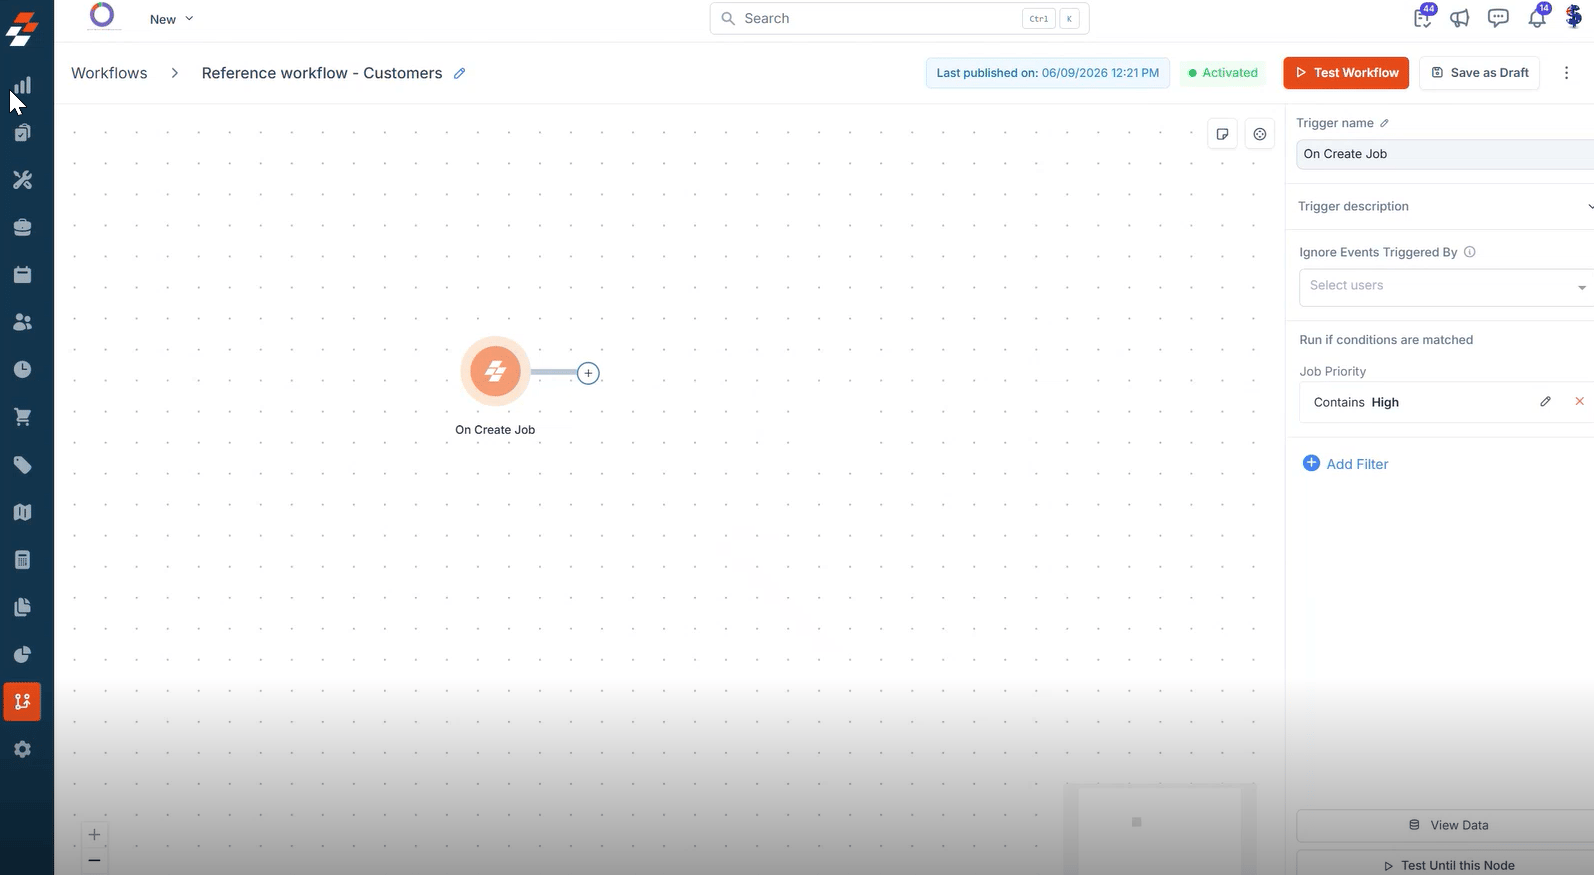Open the Zuper logo home icon
Image resolution: width=1594 pixels, height=875 pixels.
[x=22, y=28]
